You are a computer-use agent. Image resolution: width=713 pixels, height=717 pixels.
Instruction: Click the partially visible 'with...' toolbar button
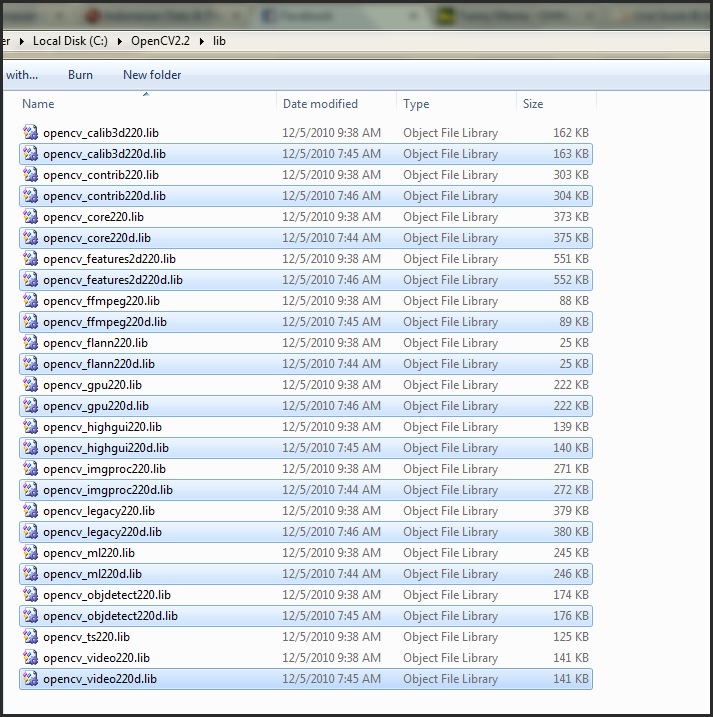tap(22, 75)
